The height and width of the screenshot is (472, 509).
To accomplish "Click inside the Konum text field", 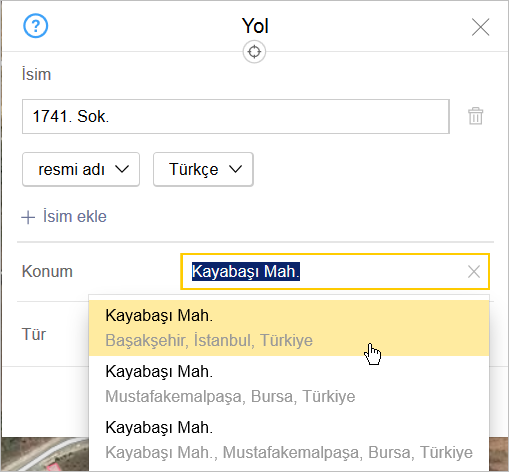I will (335, 272).
